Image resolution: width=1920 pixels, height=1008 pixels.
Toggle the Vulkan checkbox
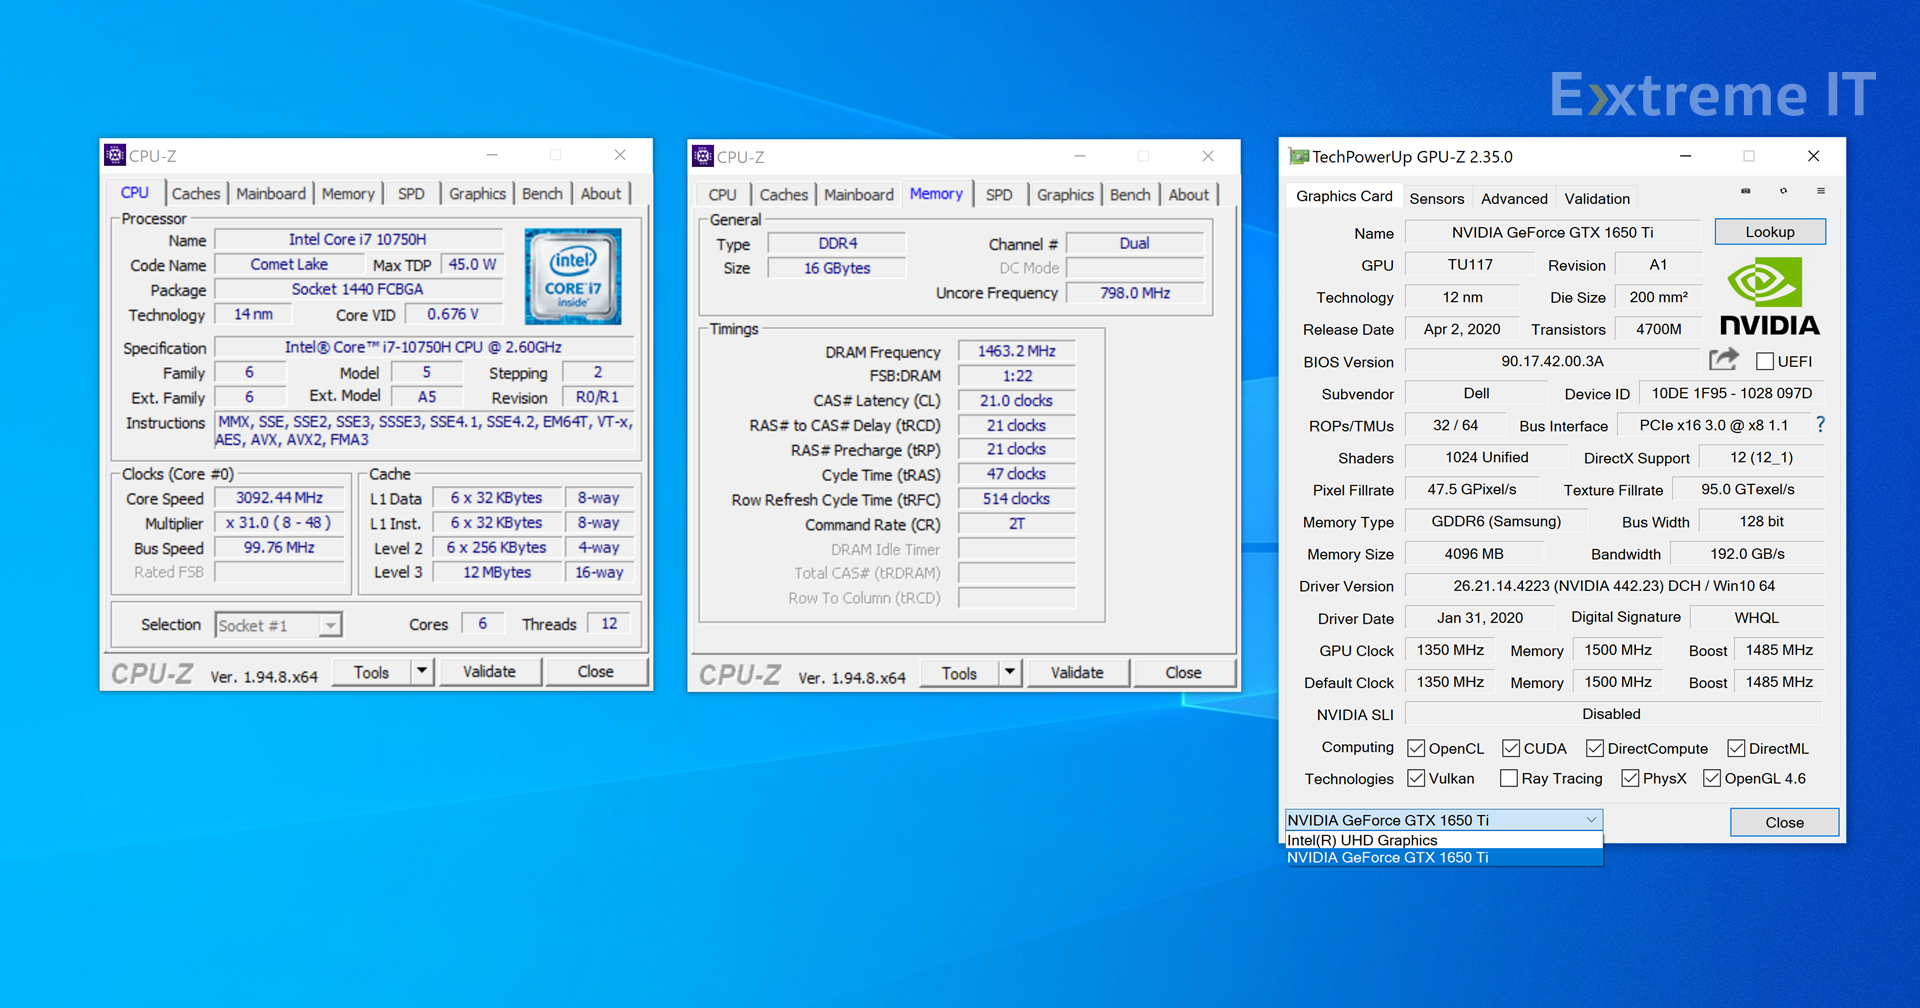coord(1416,778)
